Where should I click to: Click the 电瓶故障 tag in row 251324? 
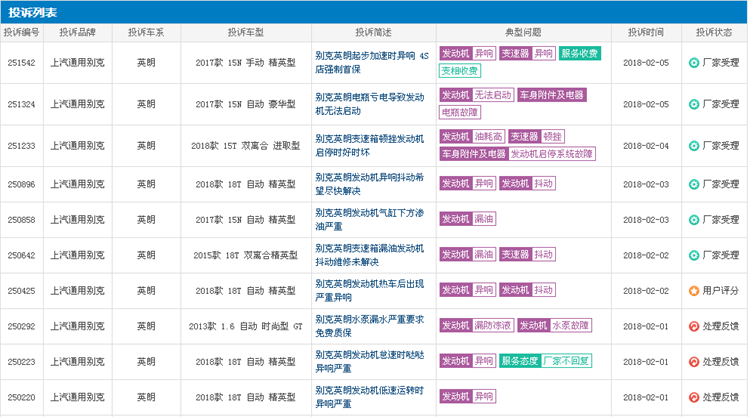460,112
